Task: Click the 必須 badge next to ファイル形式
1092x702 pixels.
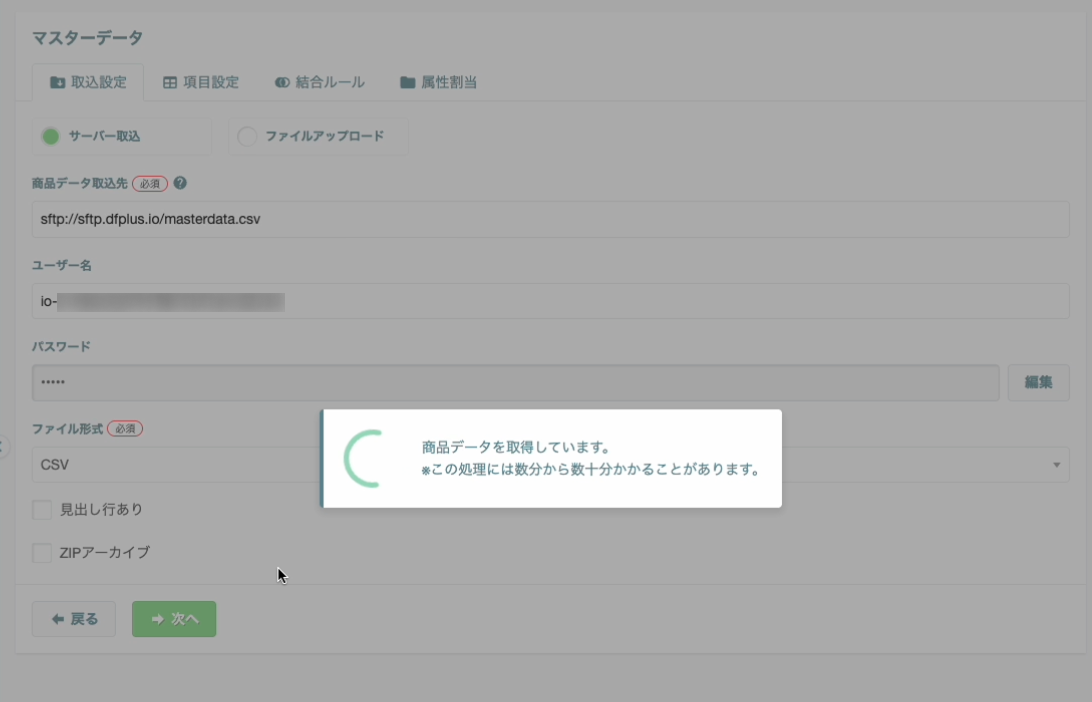Action: pos(125,428)
